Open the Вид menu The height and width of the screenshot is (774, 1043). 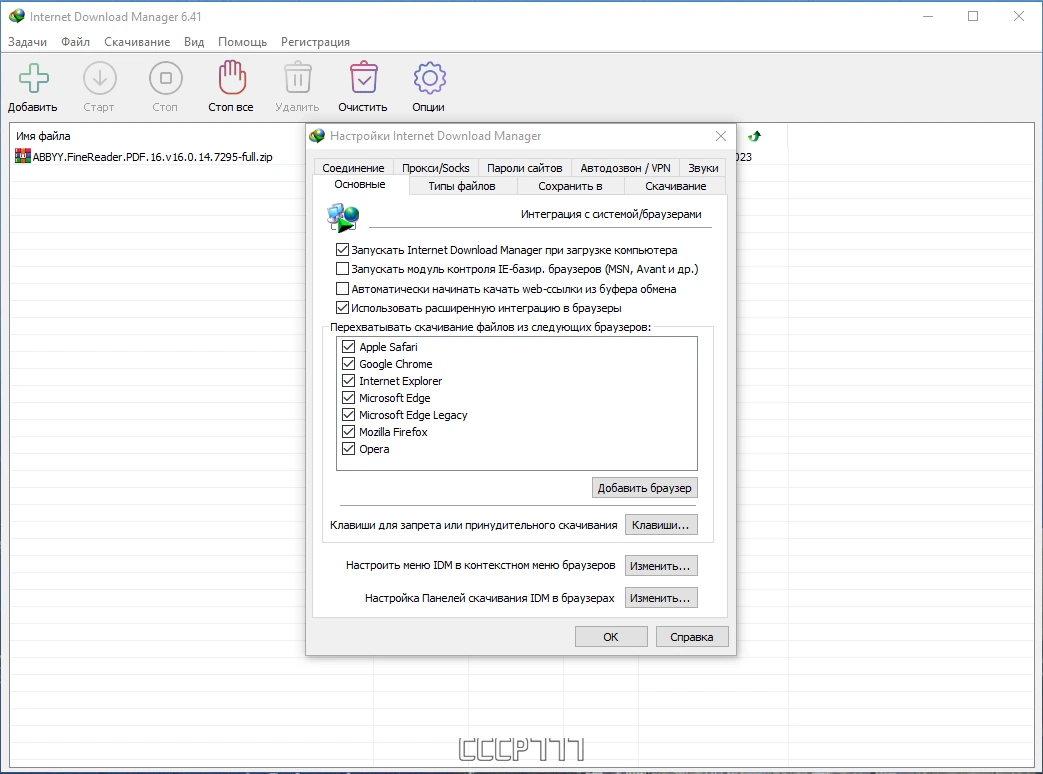tap(194, 42)
